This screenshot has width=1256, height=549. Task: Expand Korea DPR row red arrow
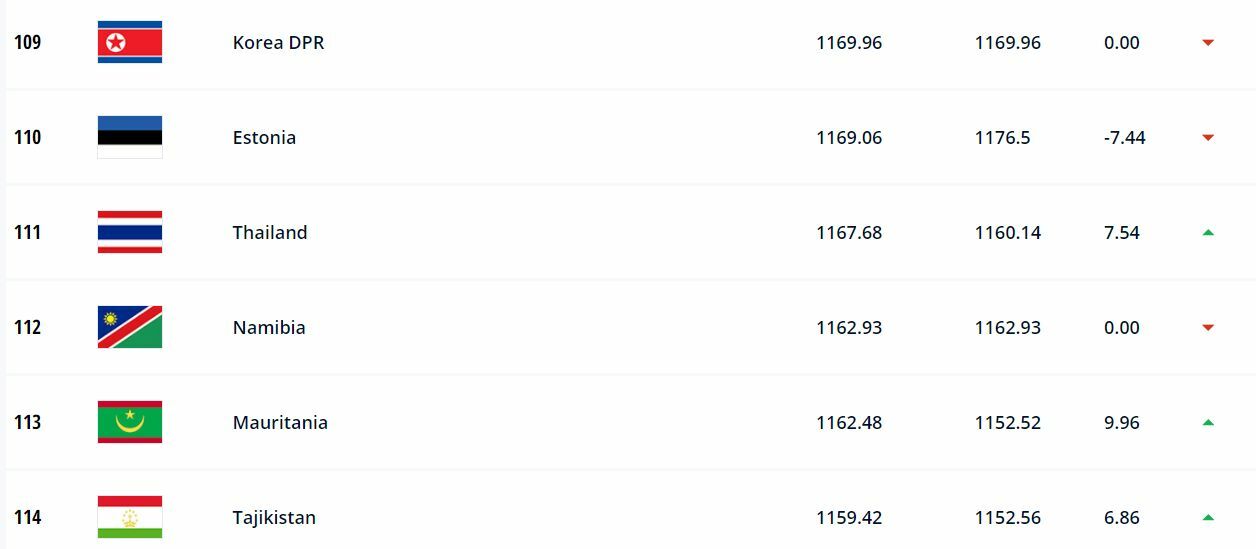1208,43
